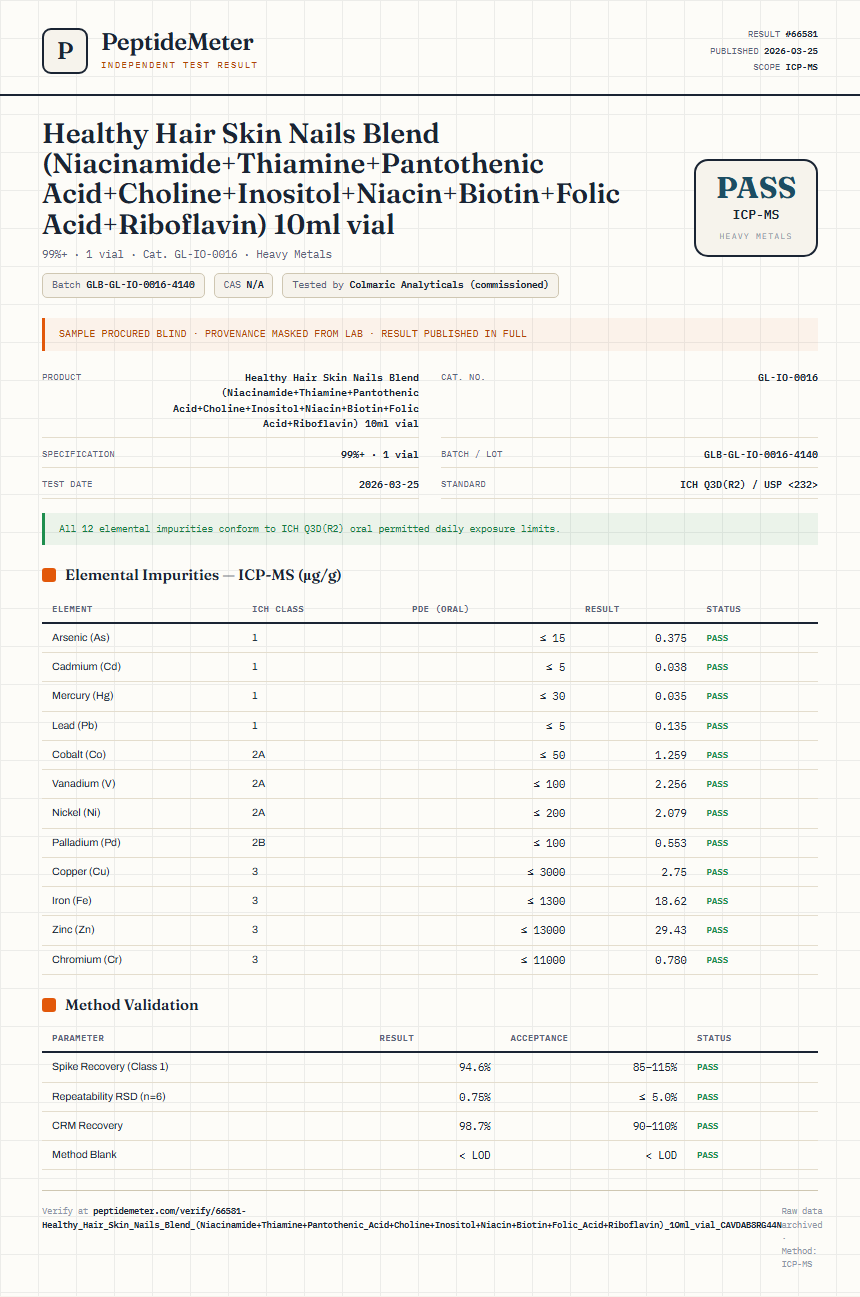Click the Mercury result value 0.035
The height and width of the screenshot is (1297, 860).
[x=671, y=696]
